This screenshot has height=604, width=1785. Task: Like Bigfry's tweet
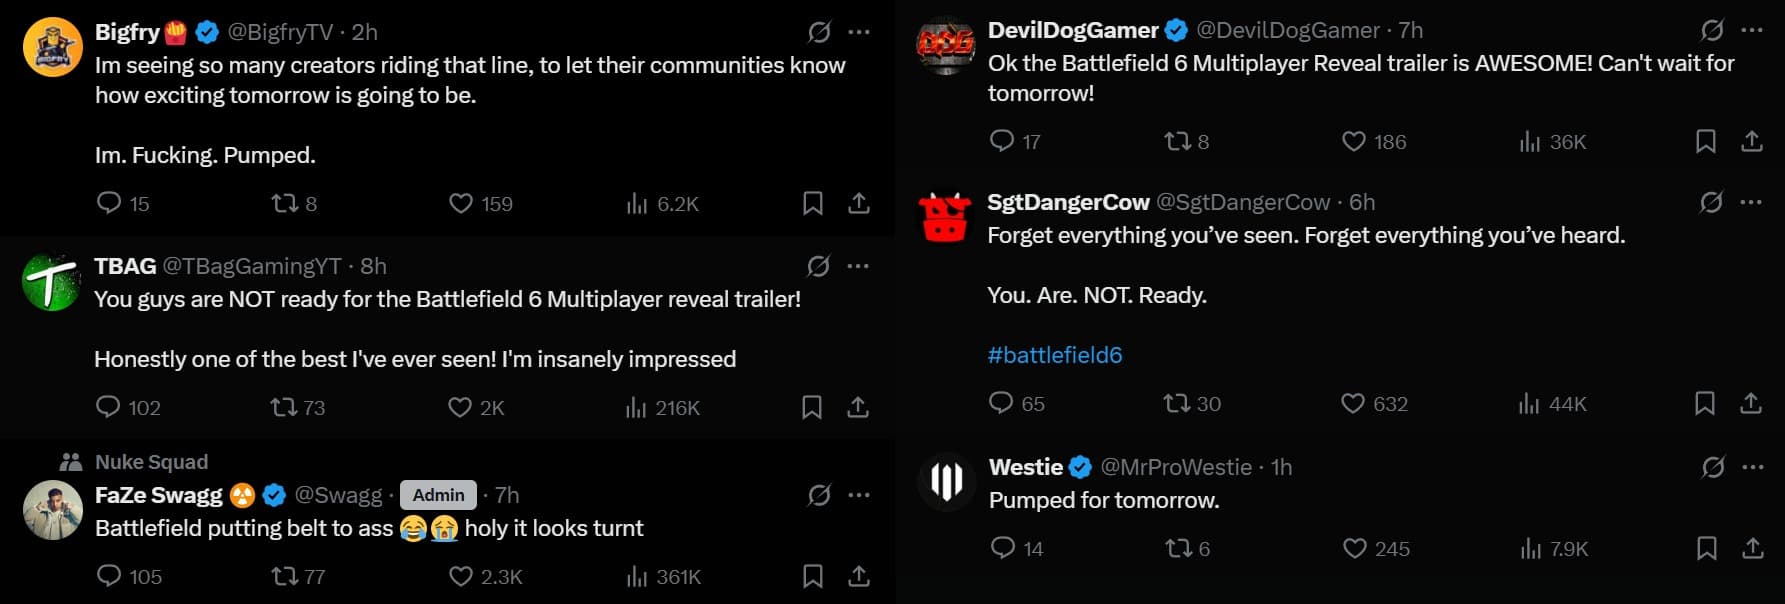(x=460, y=204)
